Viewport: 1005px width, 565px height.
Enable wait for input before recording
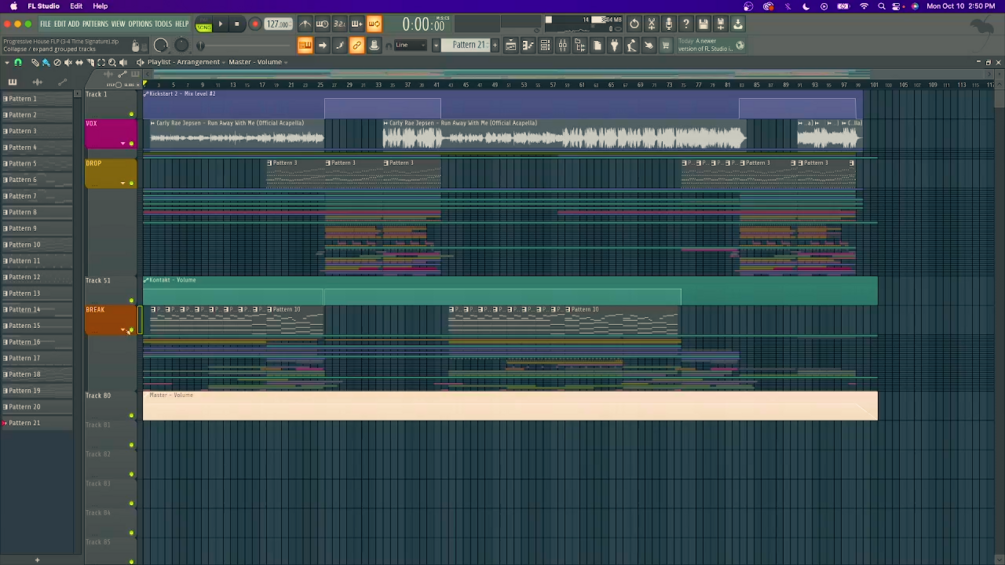coord(322,24)
